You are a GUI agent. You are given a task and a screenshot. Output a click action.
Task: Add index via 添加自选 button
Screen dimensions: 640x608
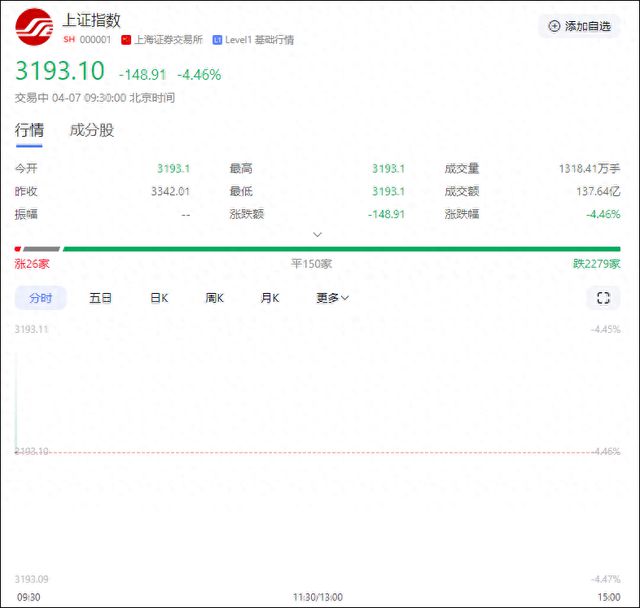point(580,27)
